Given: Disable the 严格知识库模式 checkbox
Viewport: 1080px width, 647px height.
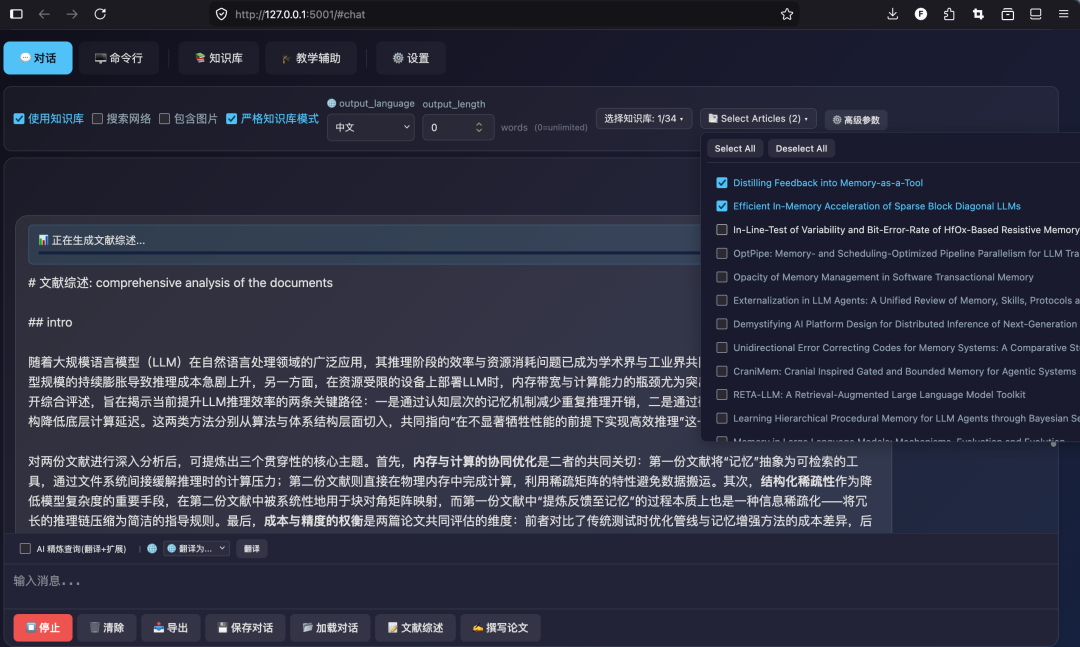Looking at the screenshot, I should (231, 119).
